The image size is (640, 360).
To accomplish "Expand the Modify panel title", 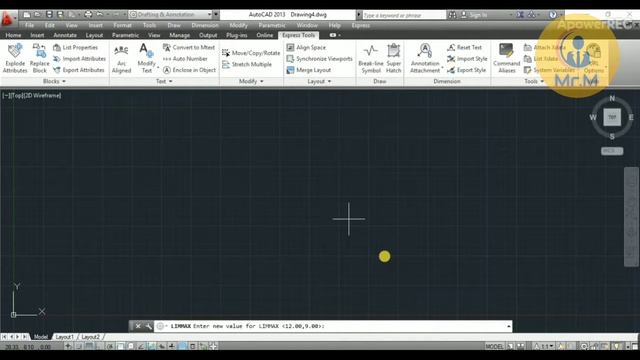I will pyautogui.click(x=251, y=81).
